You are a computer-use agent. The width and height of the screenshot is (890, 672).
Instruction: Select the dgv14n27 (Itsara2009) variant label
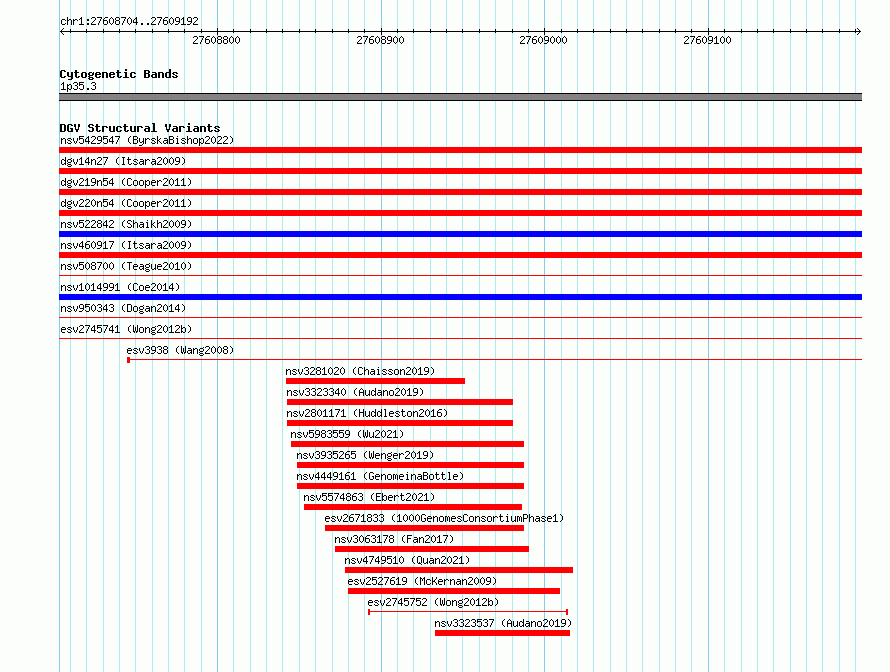(123, 161)
